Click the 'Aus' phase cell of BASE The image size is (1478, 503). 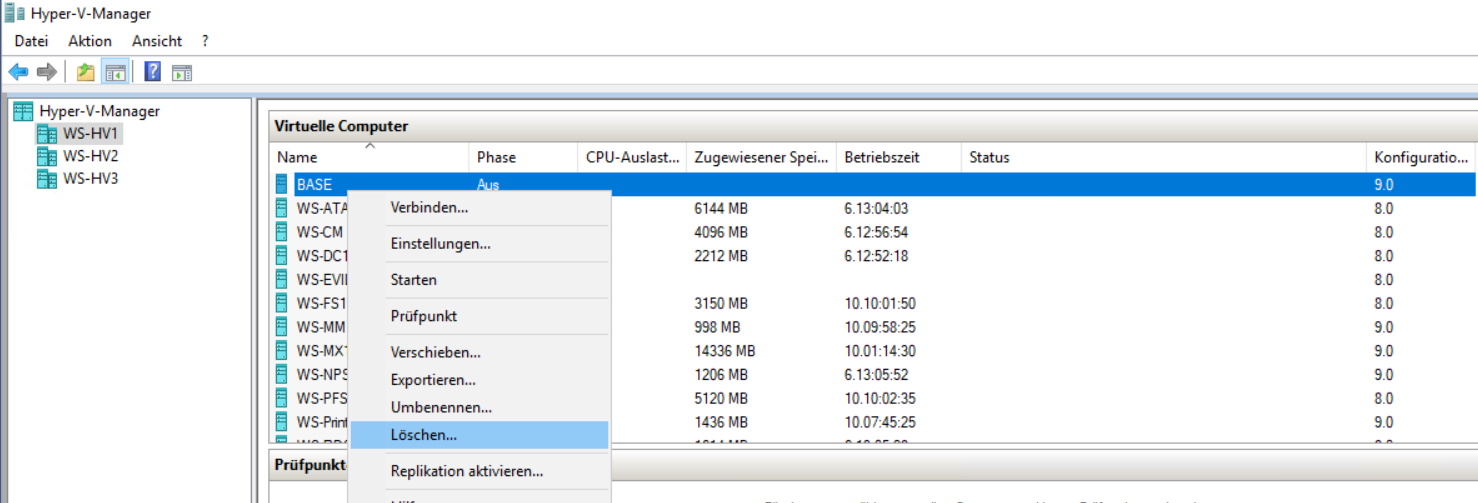488,185
